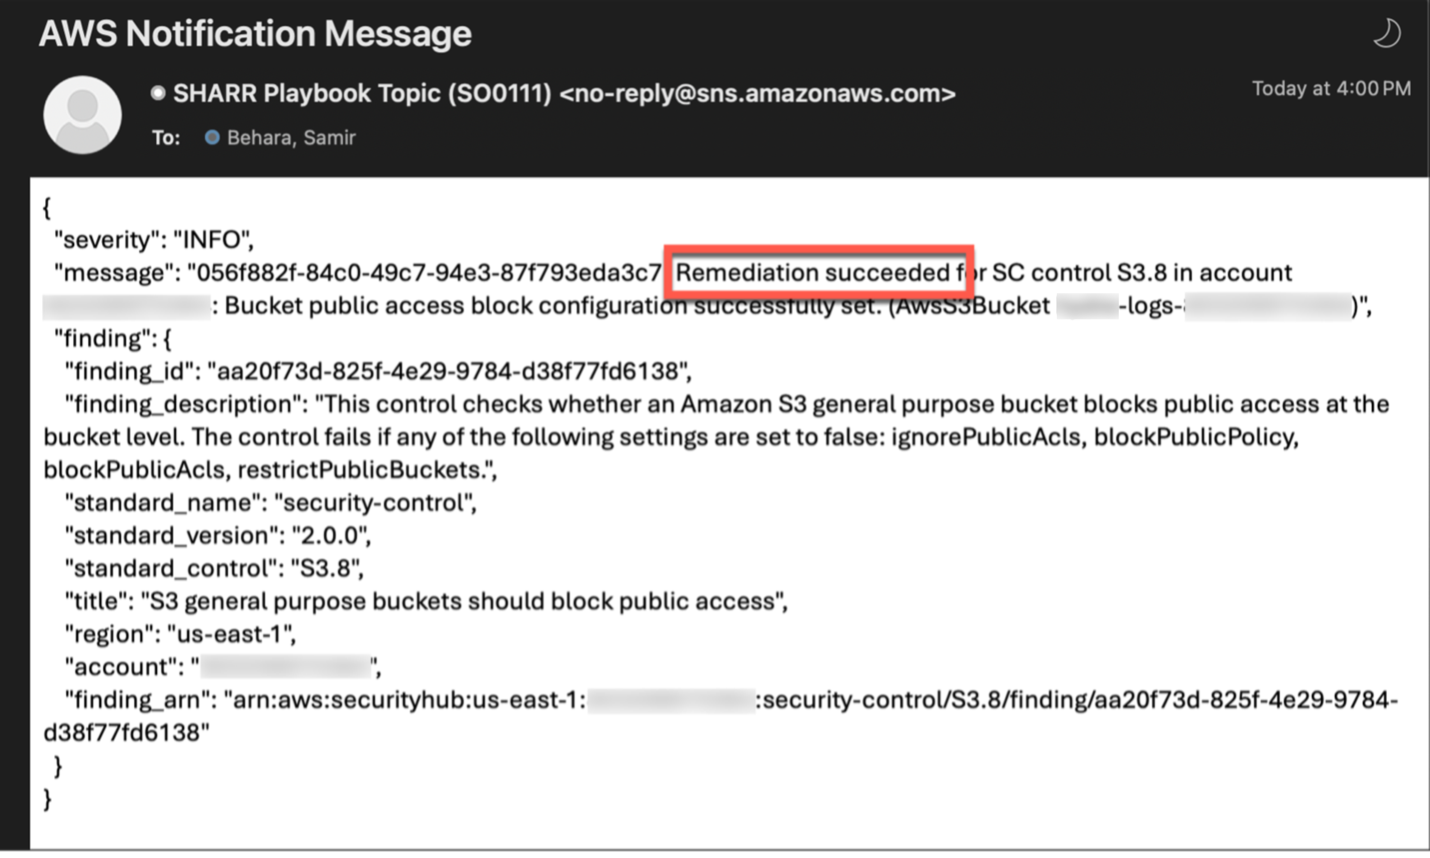1430x858 pixels.
Task: Click the sender avatar placeholder image
Action: [x=82, y=114]
